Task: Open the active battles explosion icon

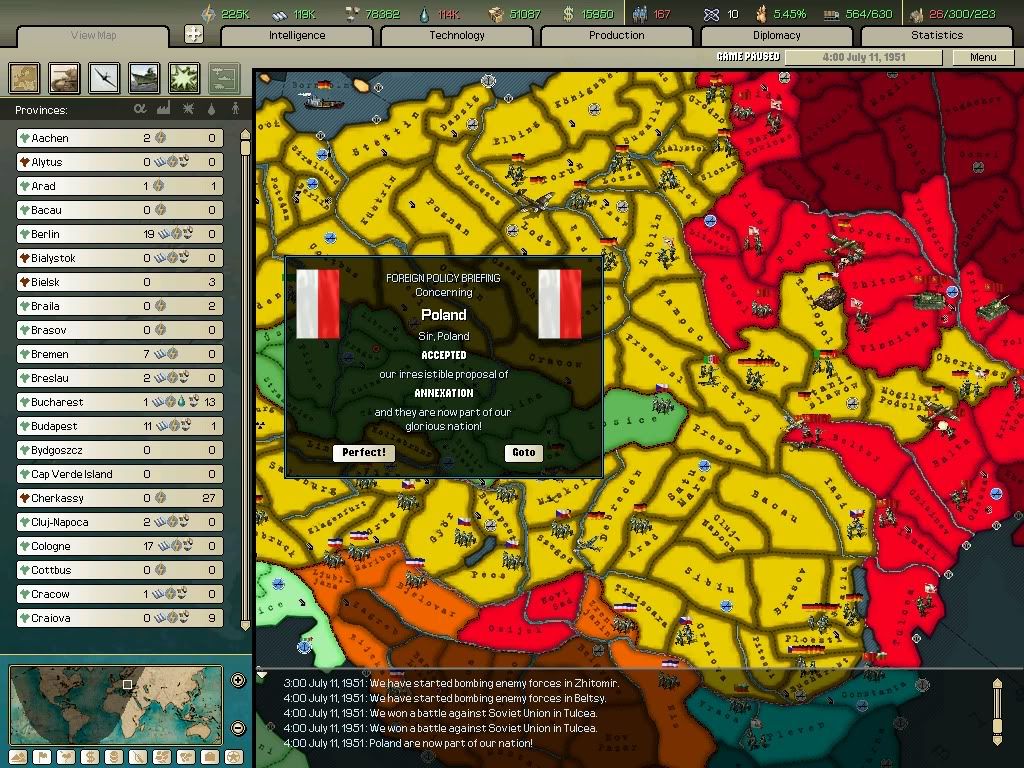Action: [x=185, y=78]
